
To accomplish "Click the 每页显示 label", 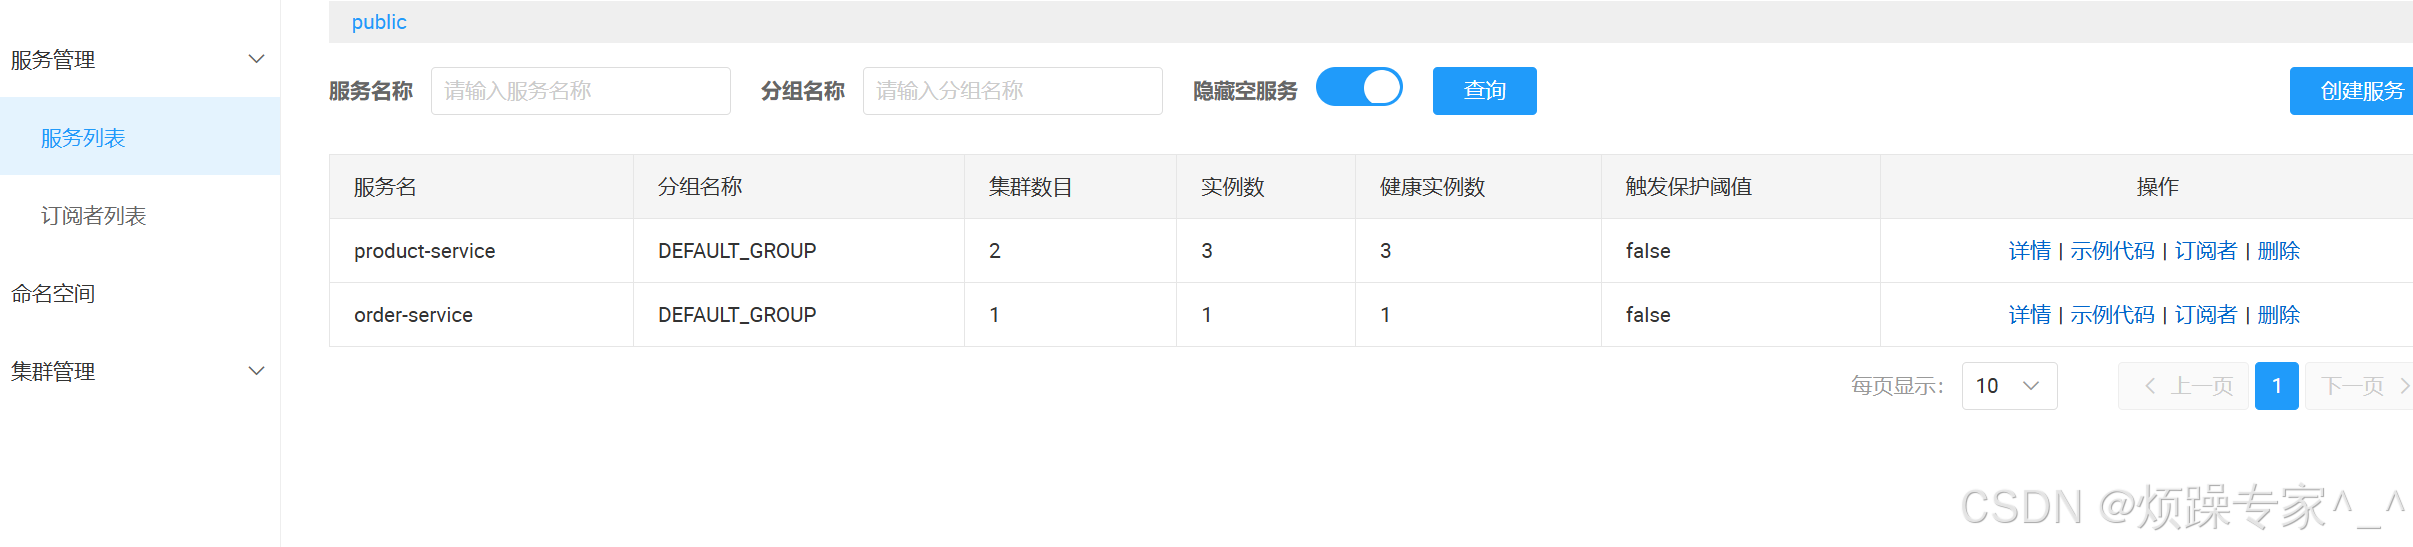I will (1897, 386).
